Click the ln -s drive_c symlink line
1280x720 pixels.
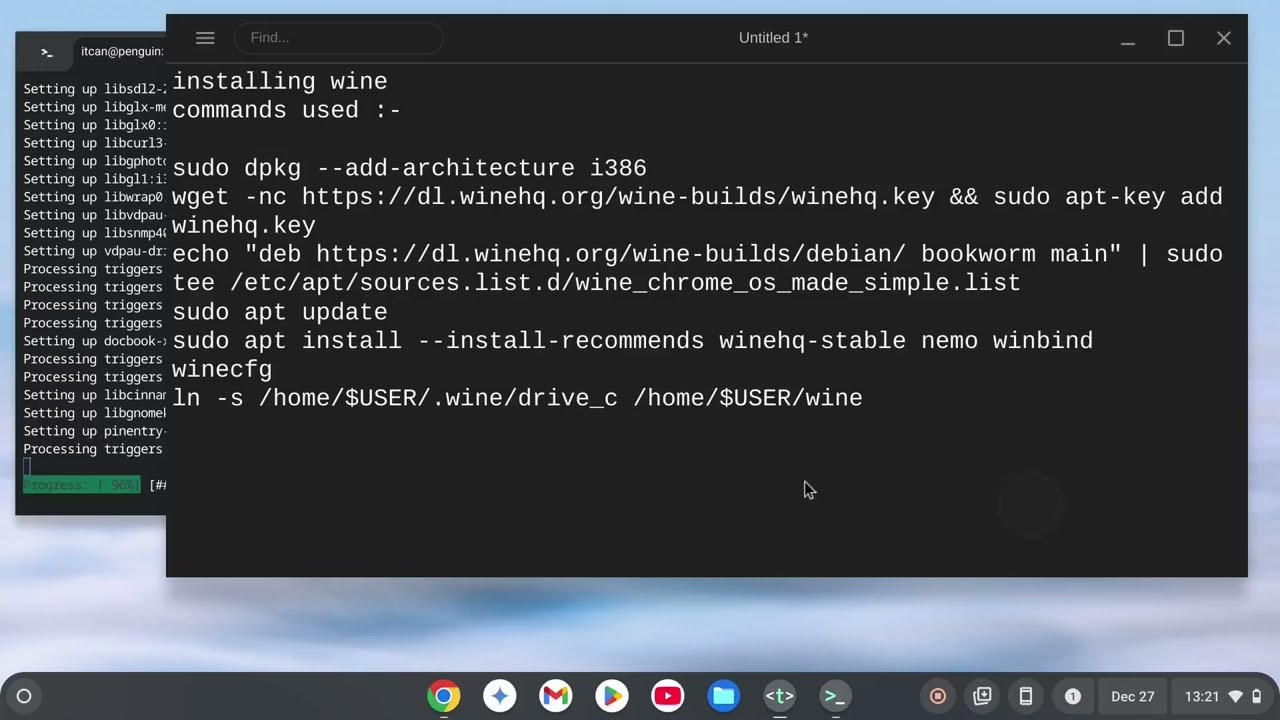coord(517,398)
